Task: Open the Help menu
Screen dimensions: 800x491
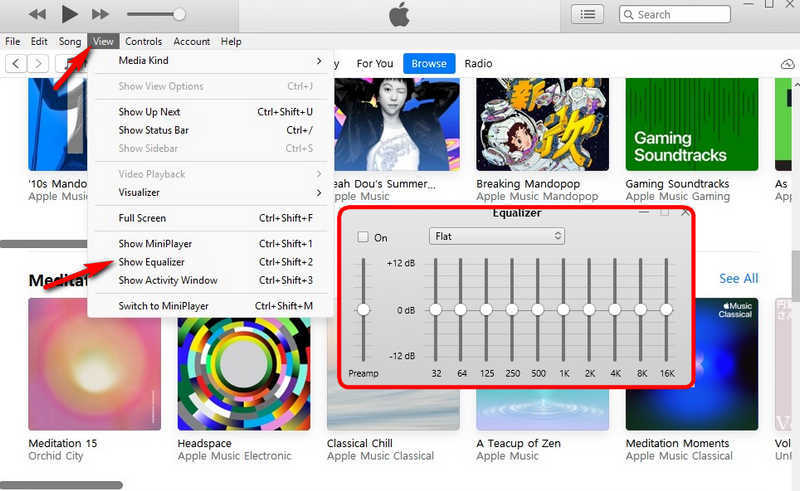Action: tap(231, 41)
